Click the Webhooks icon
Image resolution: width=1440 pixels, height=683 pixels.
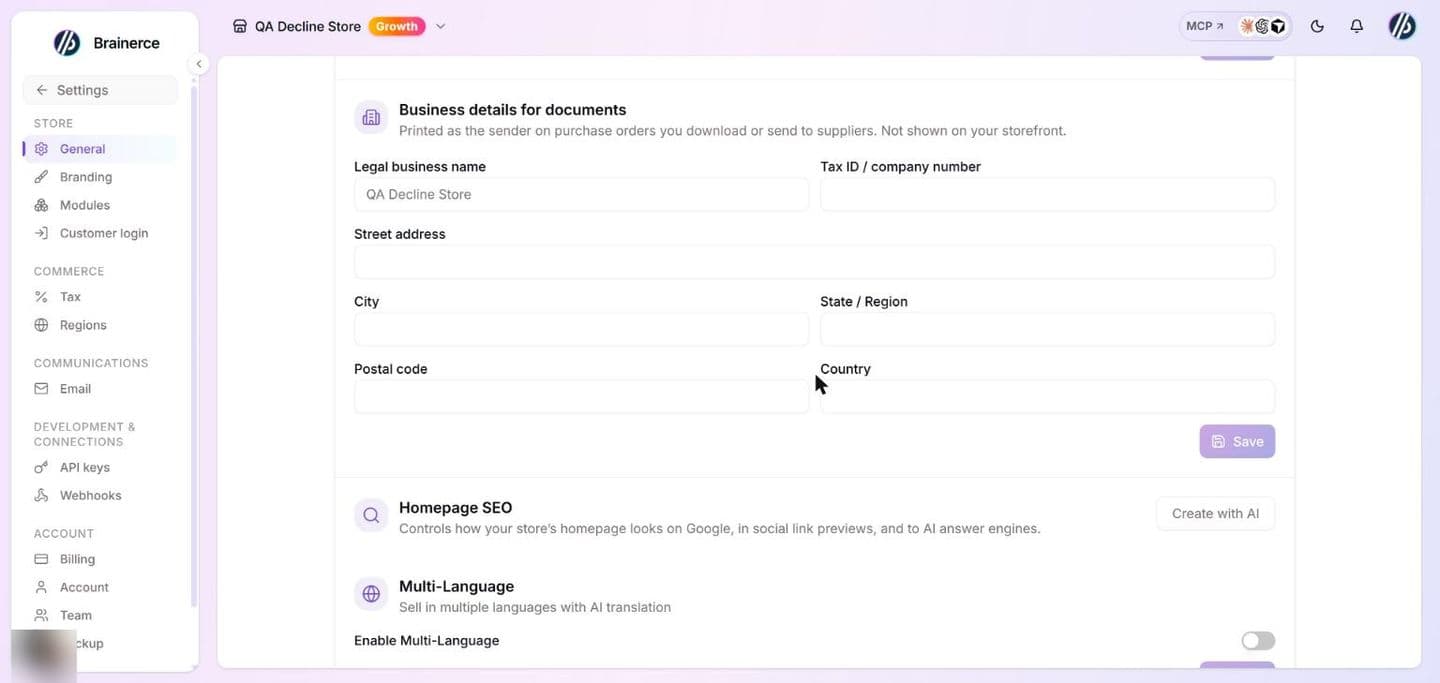[41, 495]
